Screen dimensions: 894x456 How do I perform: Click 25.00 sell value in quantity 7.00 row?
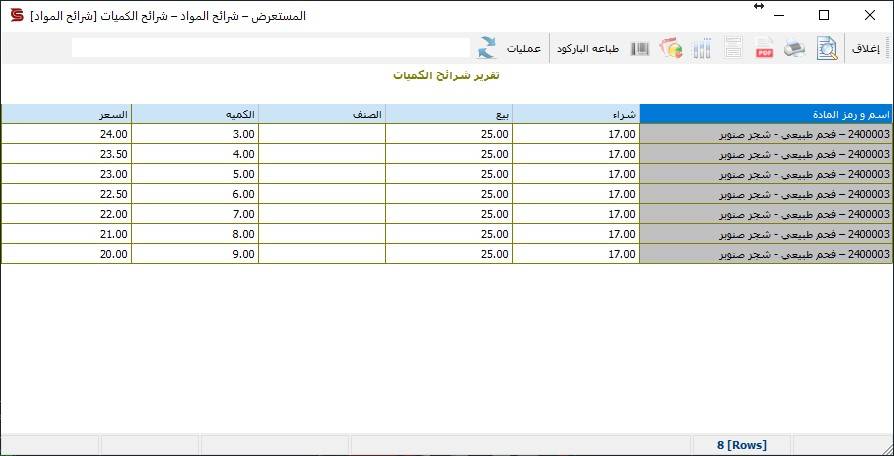(x=449, y=214)
